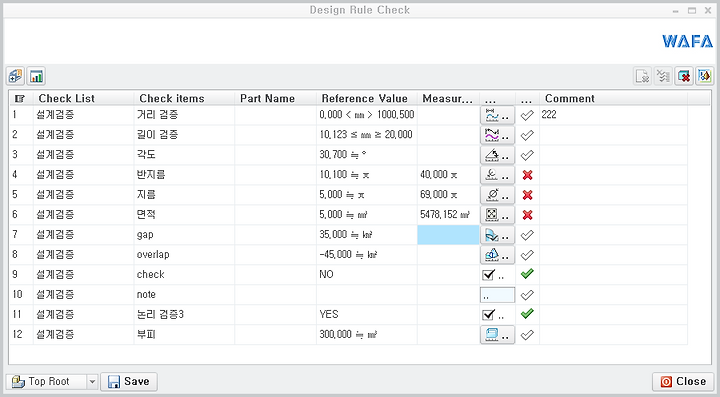Image resolution: width=720 pixels, height=397 pixels.
Task: Click the rightmost colored toolbar icon
Action: click(704, 76)
